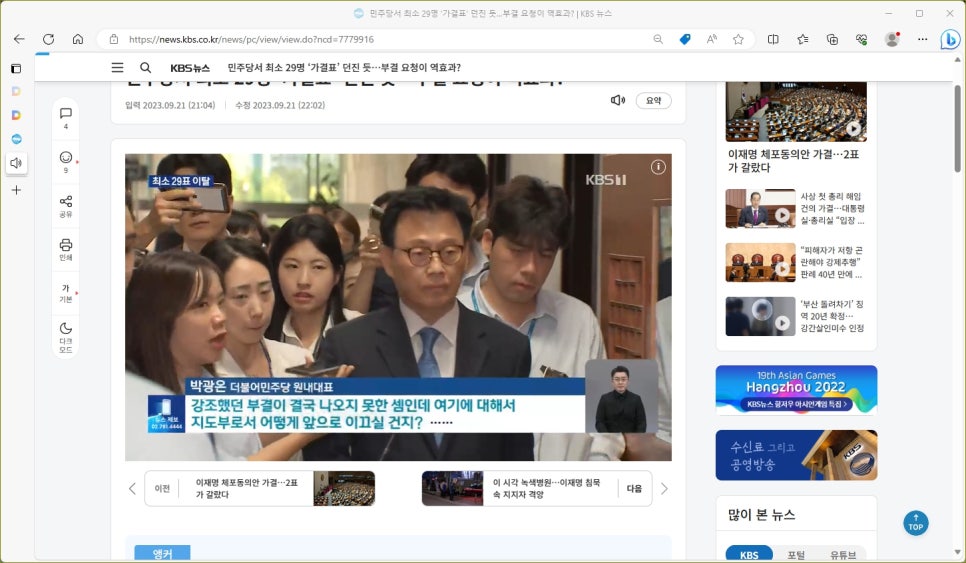
Task: Select the audio-playing vertical tab
Action: tap(16, 163)
